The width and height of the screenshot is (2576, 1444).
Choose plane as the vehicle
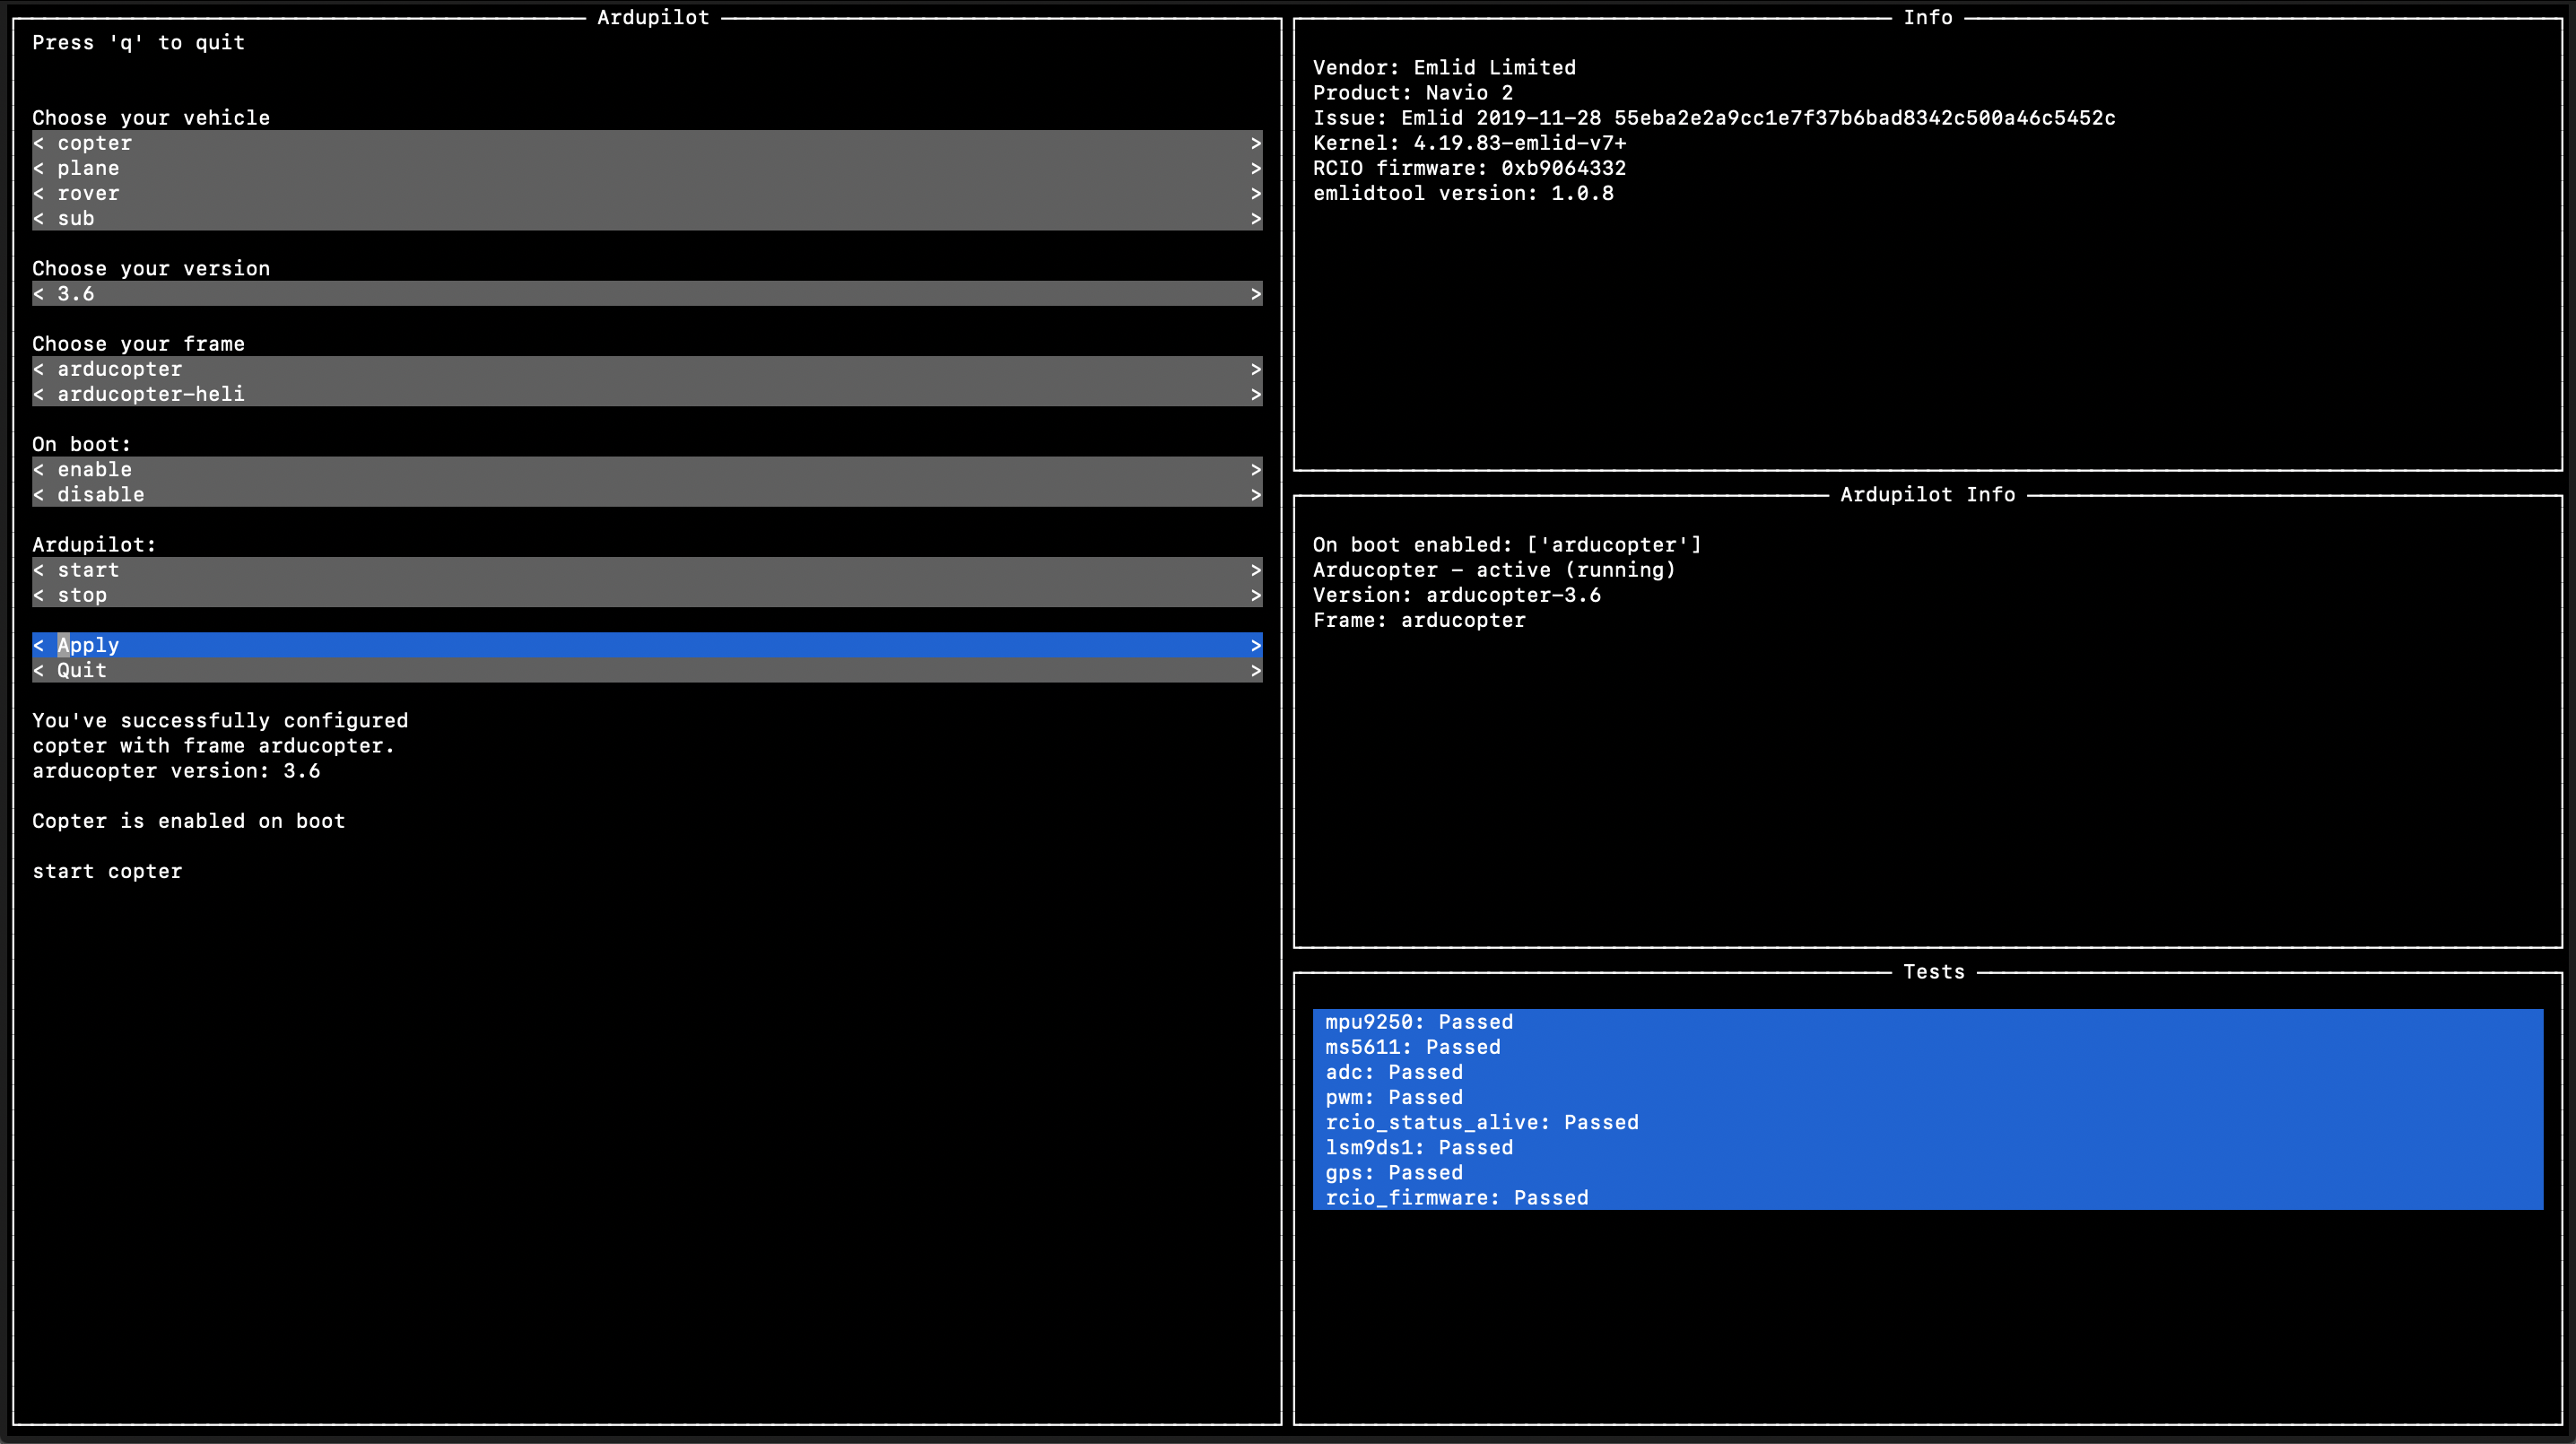tap(647, 168)
